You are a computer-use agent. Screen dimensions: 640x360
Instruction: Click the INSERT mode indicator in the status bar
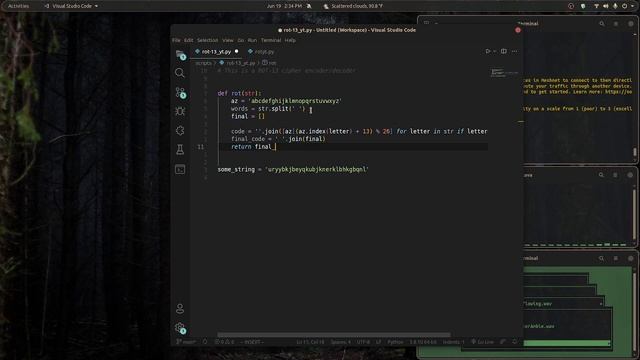pyautogui.click(x=252, y=342)
